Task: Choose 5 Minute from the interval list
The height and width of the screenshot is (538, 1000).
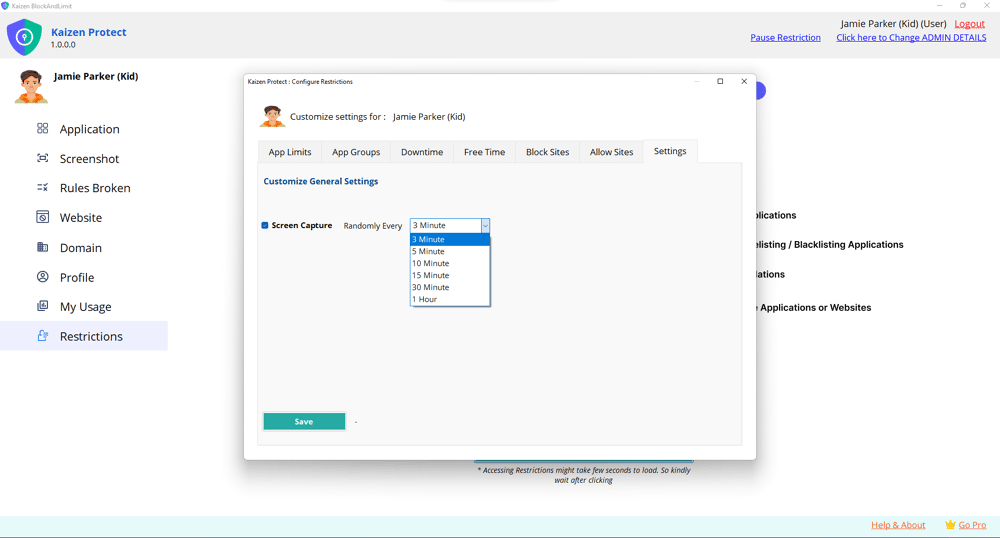Action: pyautogui.click(x=431, y=251)
